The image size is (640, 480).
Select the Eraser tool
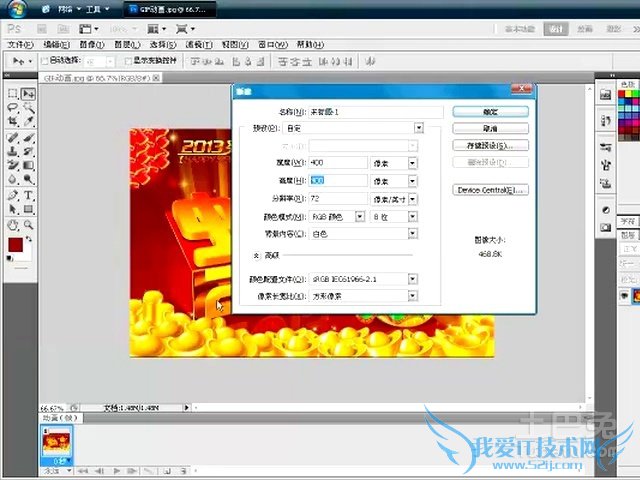[x=13, y=165]
